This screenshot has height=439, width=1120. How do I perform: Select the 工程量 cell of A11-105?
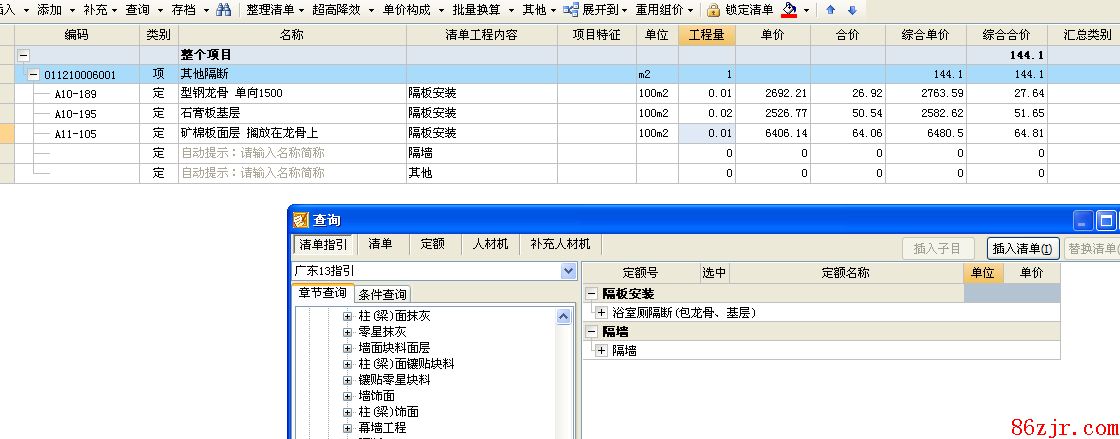707,133
